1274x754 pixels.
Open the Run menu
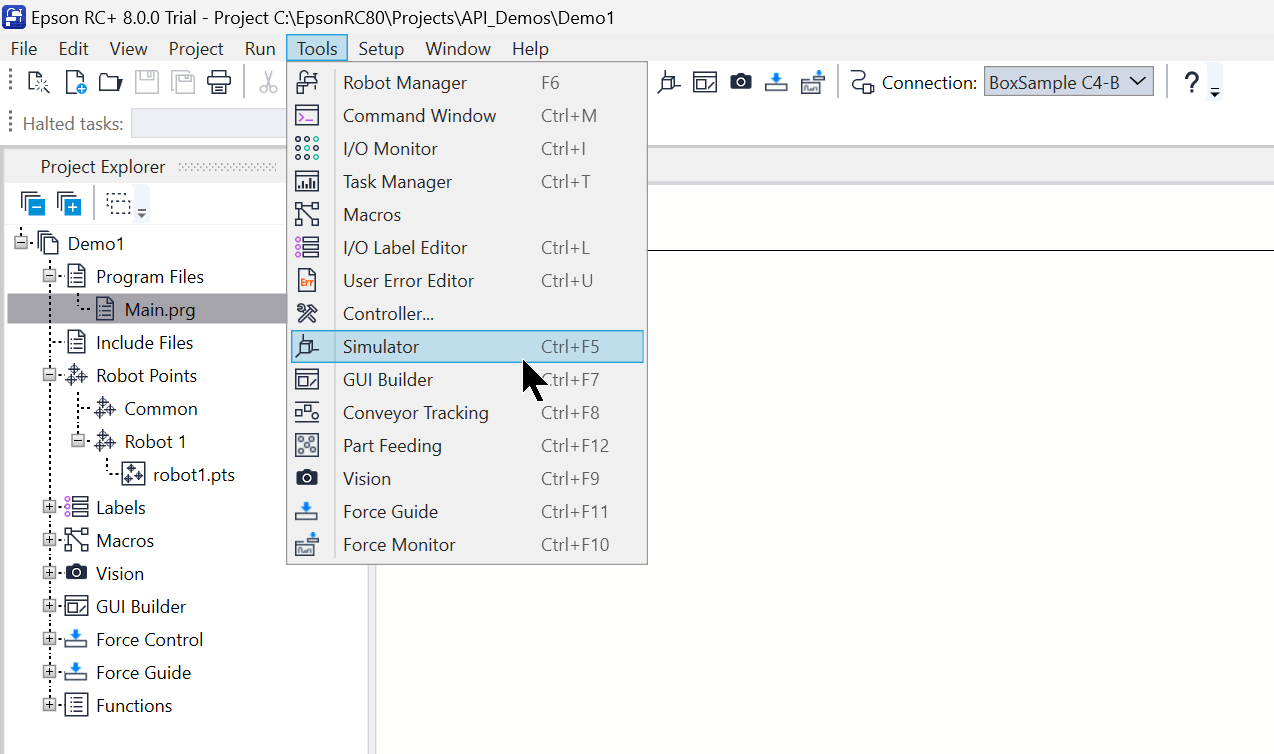260,49
